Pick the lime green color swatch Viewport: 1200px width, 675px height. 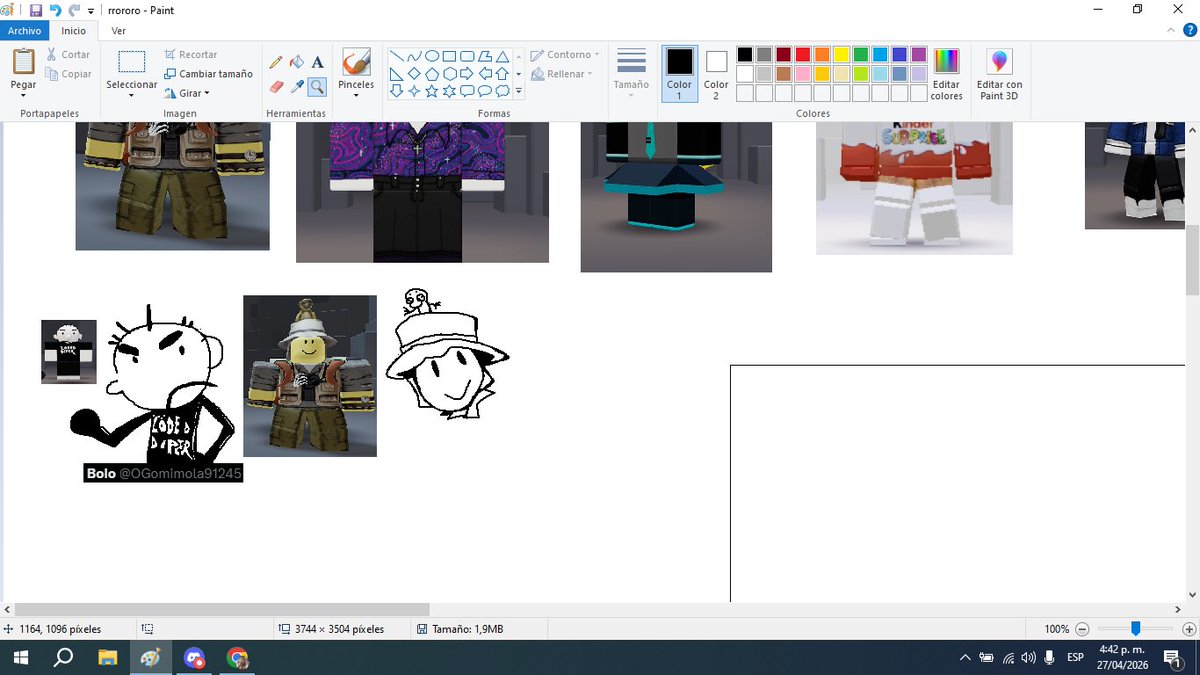pyautogui.click(x=861, y=74)
